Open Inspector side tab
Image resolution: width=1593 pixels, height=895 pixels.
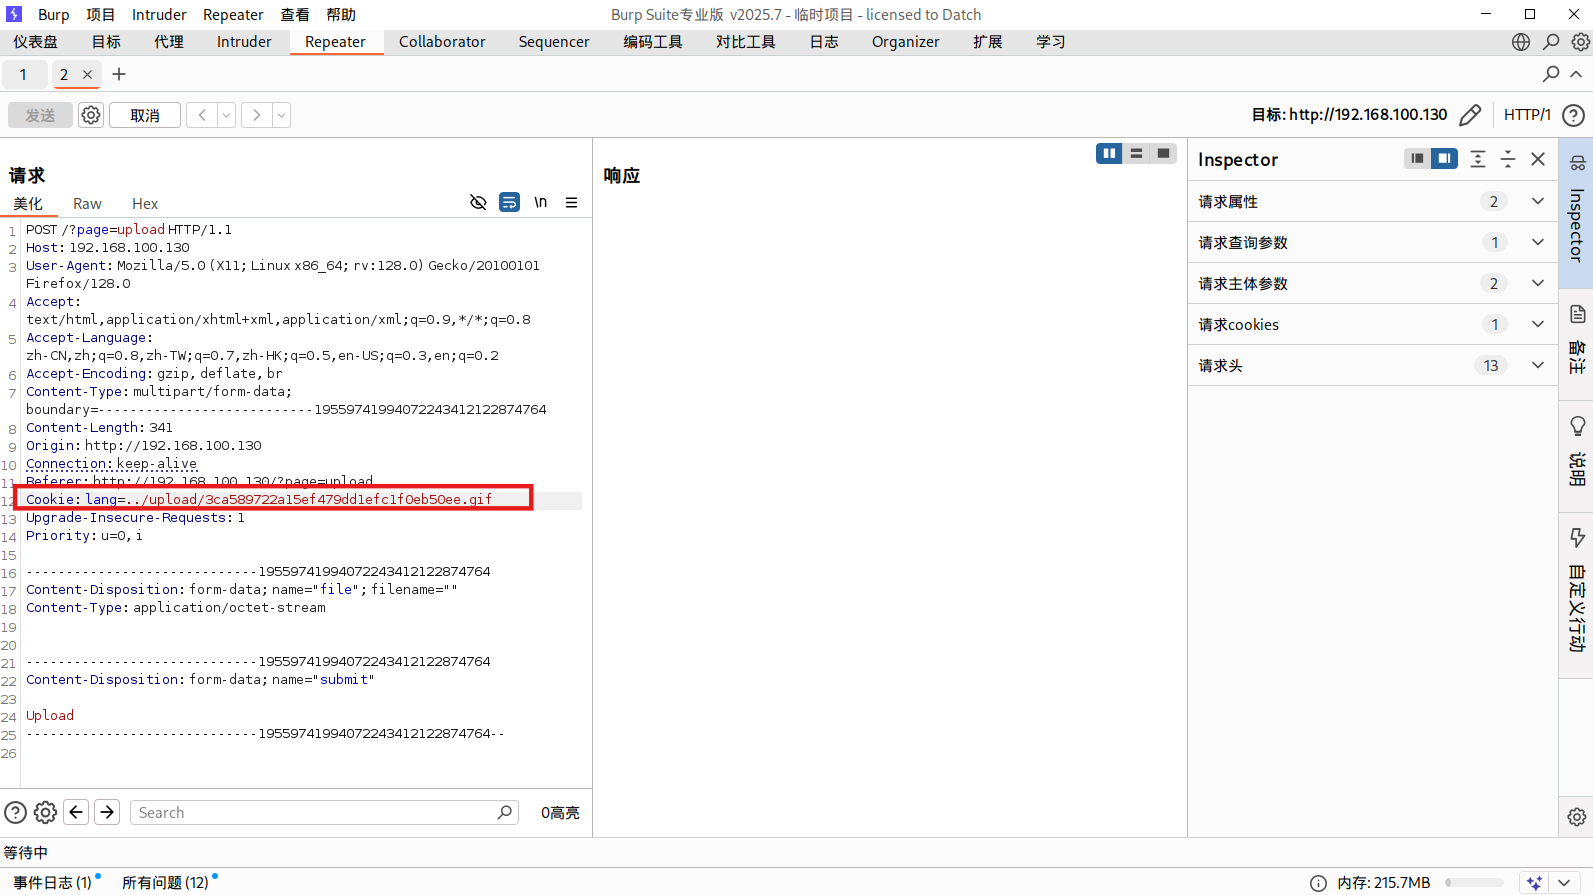pos(1576,212)
